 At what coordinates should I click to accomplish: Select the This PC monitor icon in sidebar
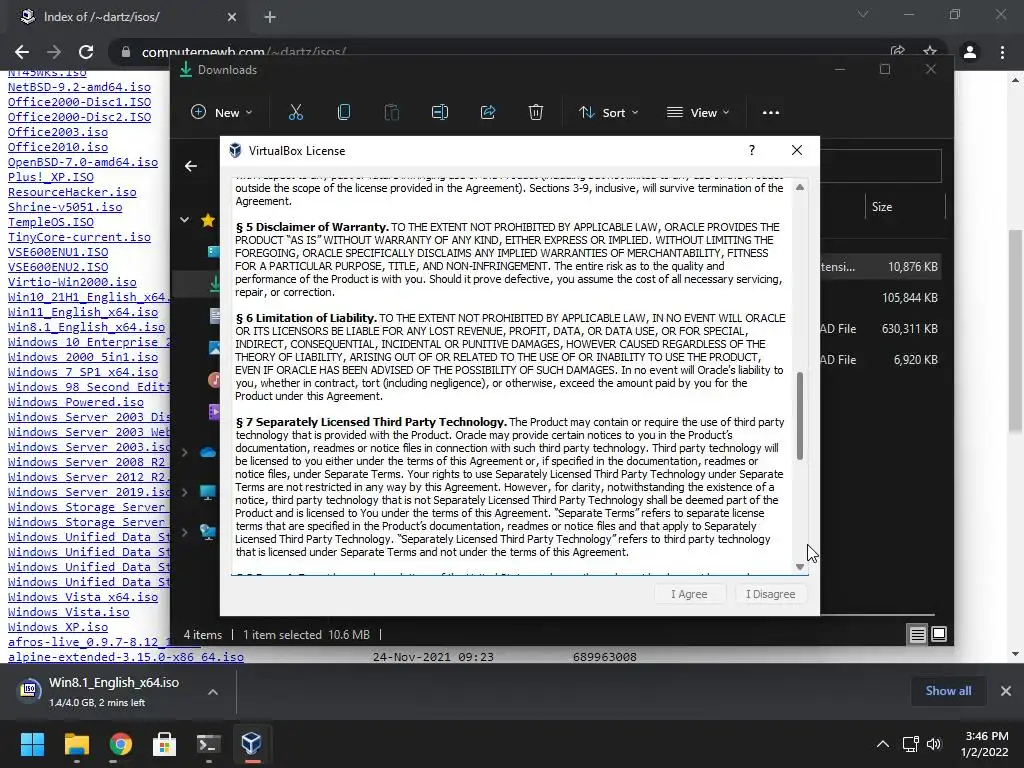[x=208, y=492]
